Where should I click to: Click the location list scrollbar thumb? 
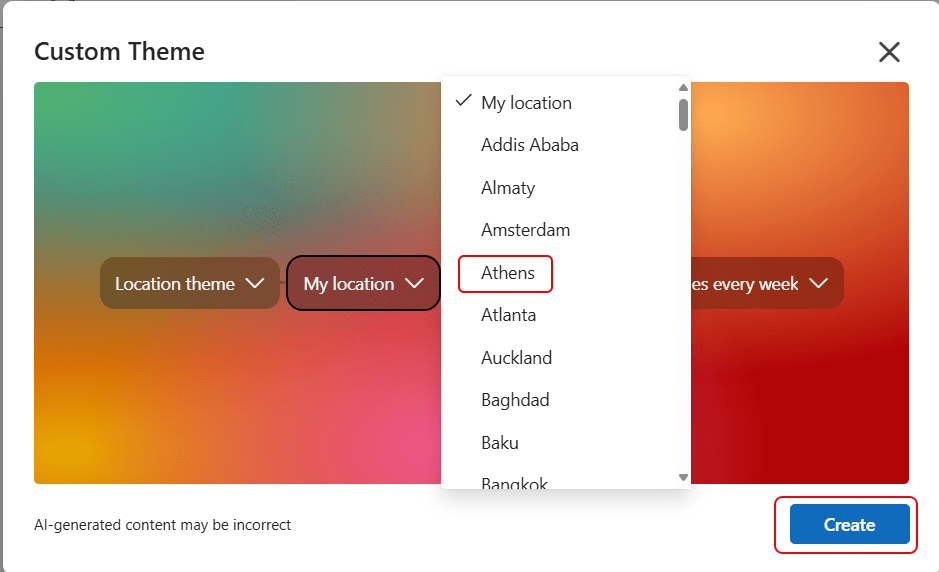tap(684, 114)
